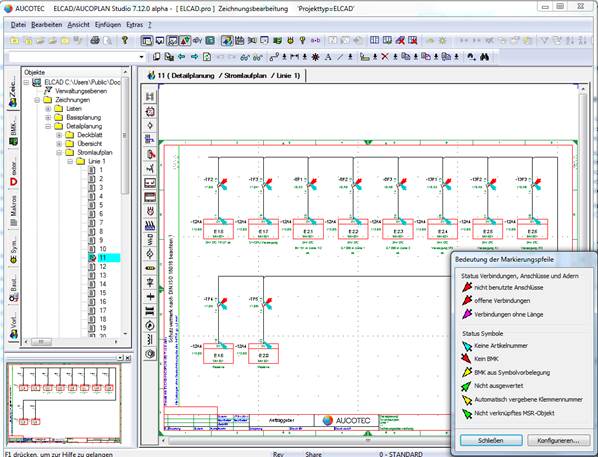Open the Extras menu
The height and width of the screenshot is (457, 598).
tap(135, 24)
